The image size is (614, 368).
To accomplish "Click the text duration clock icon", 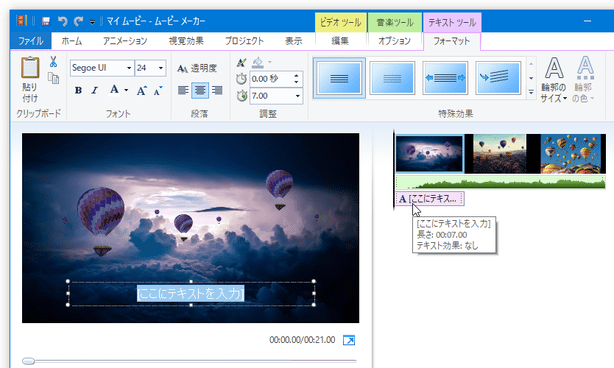I will click(x=242, y=96).
